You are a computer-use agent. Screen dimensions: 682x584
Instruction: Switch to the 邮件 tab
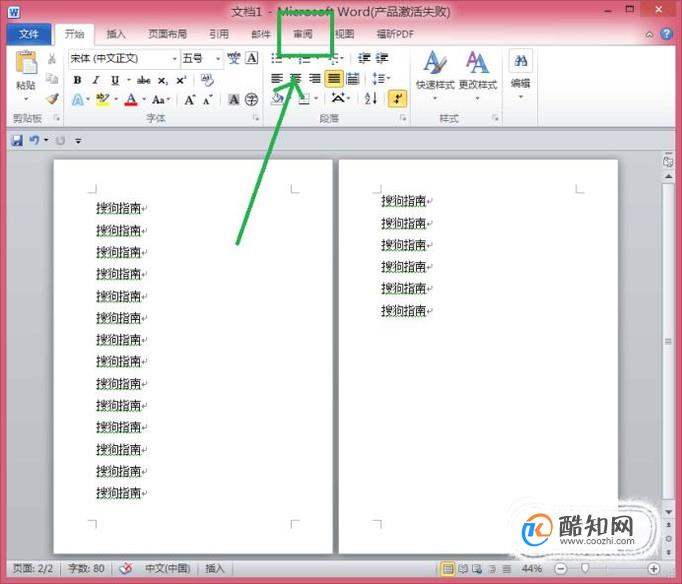(x=261, y=34)
